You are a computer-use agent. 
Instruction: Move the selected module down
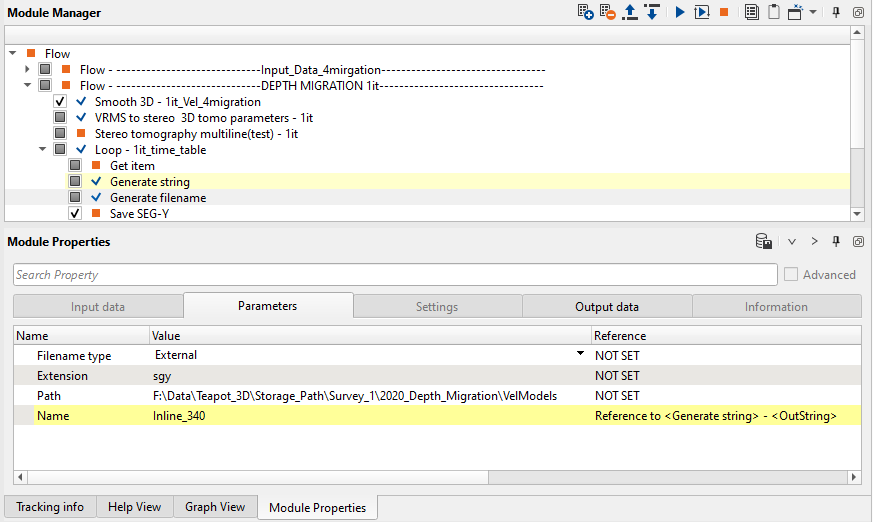(x=651, y=12)
